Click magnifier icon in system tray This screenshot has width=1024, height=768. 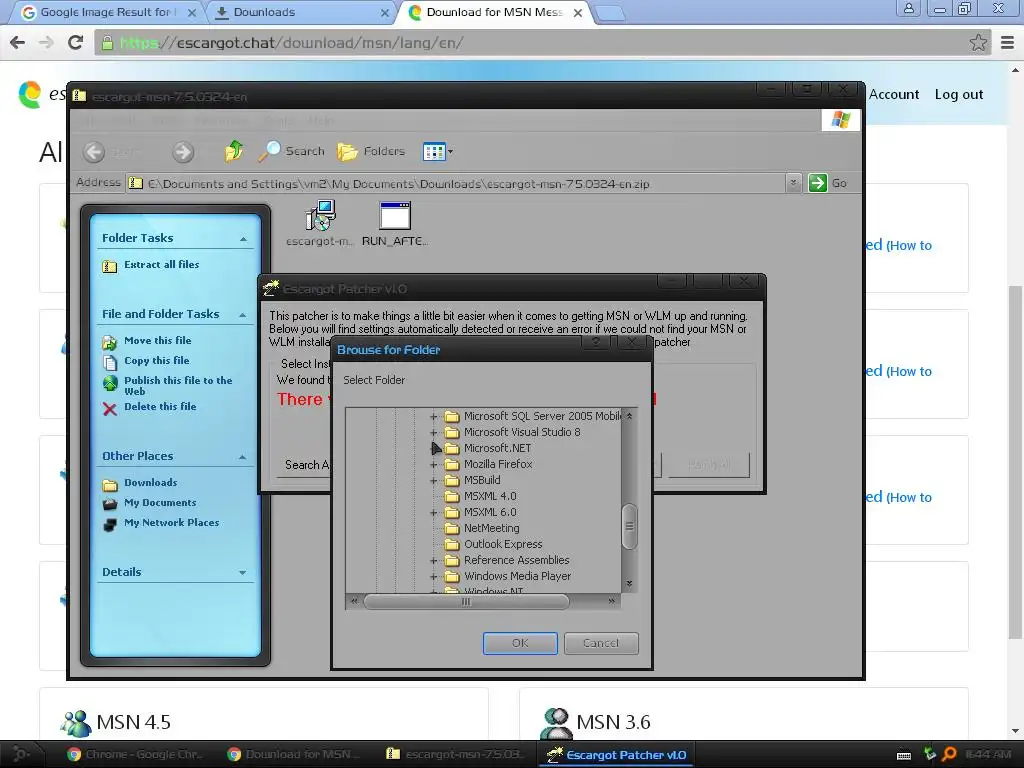click(x=949, y=755)
